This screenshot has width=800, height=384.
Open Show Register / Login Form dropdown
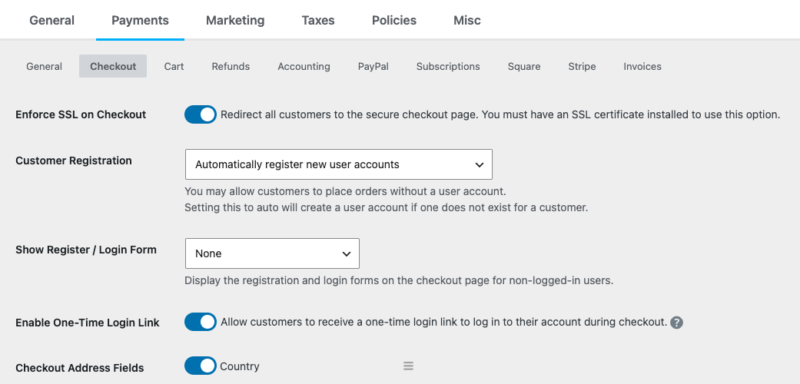(x=272, y=253)
